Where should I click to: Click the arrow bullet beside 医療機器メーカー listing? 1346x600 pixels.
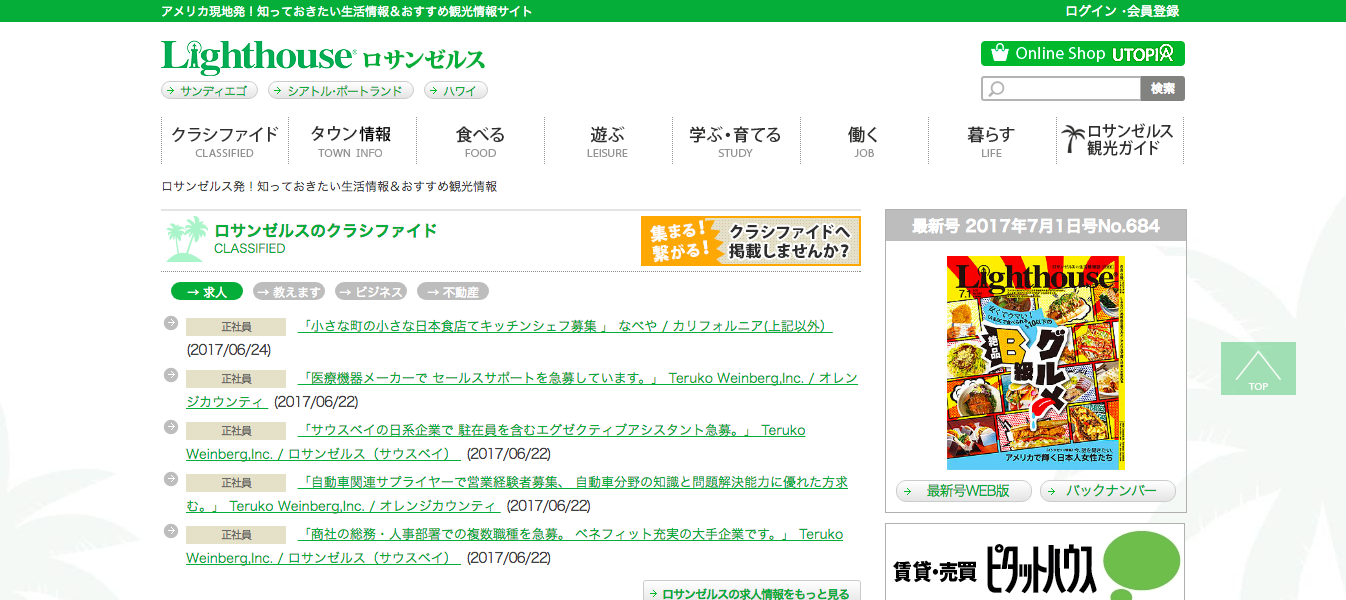pyautogui.click(x=170, y=375)
